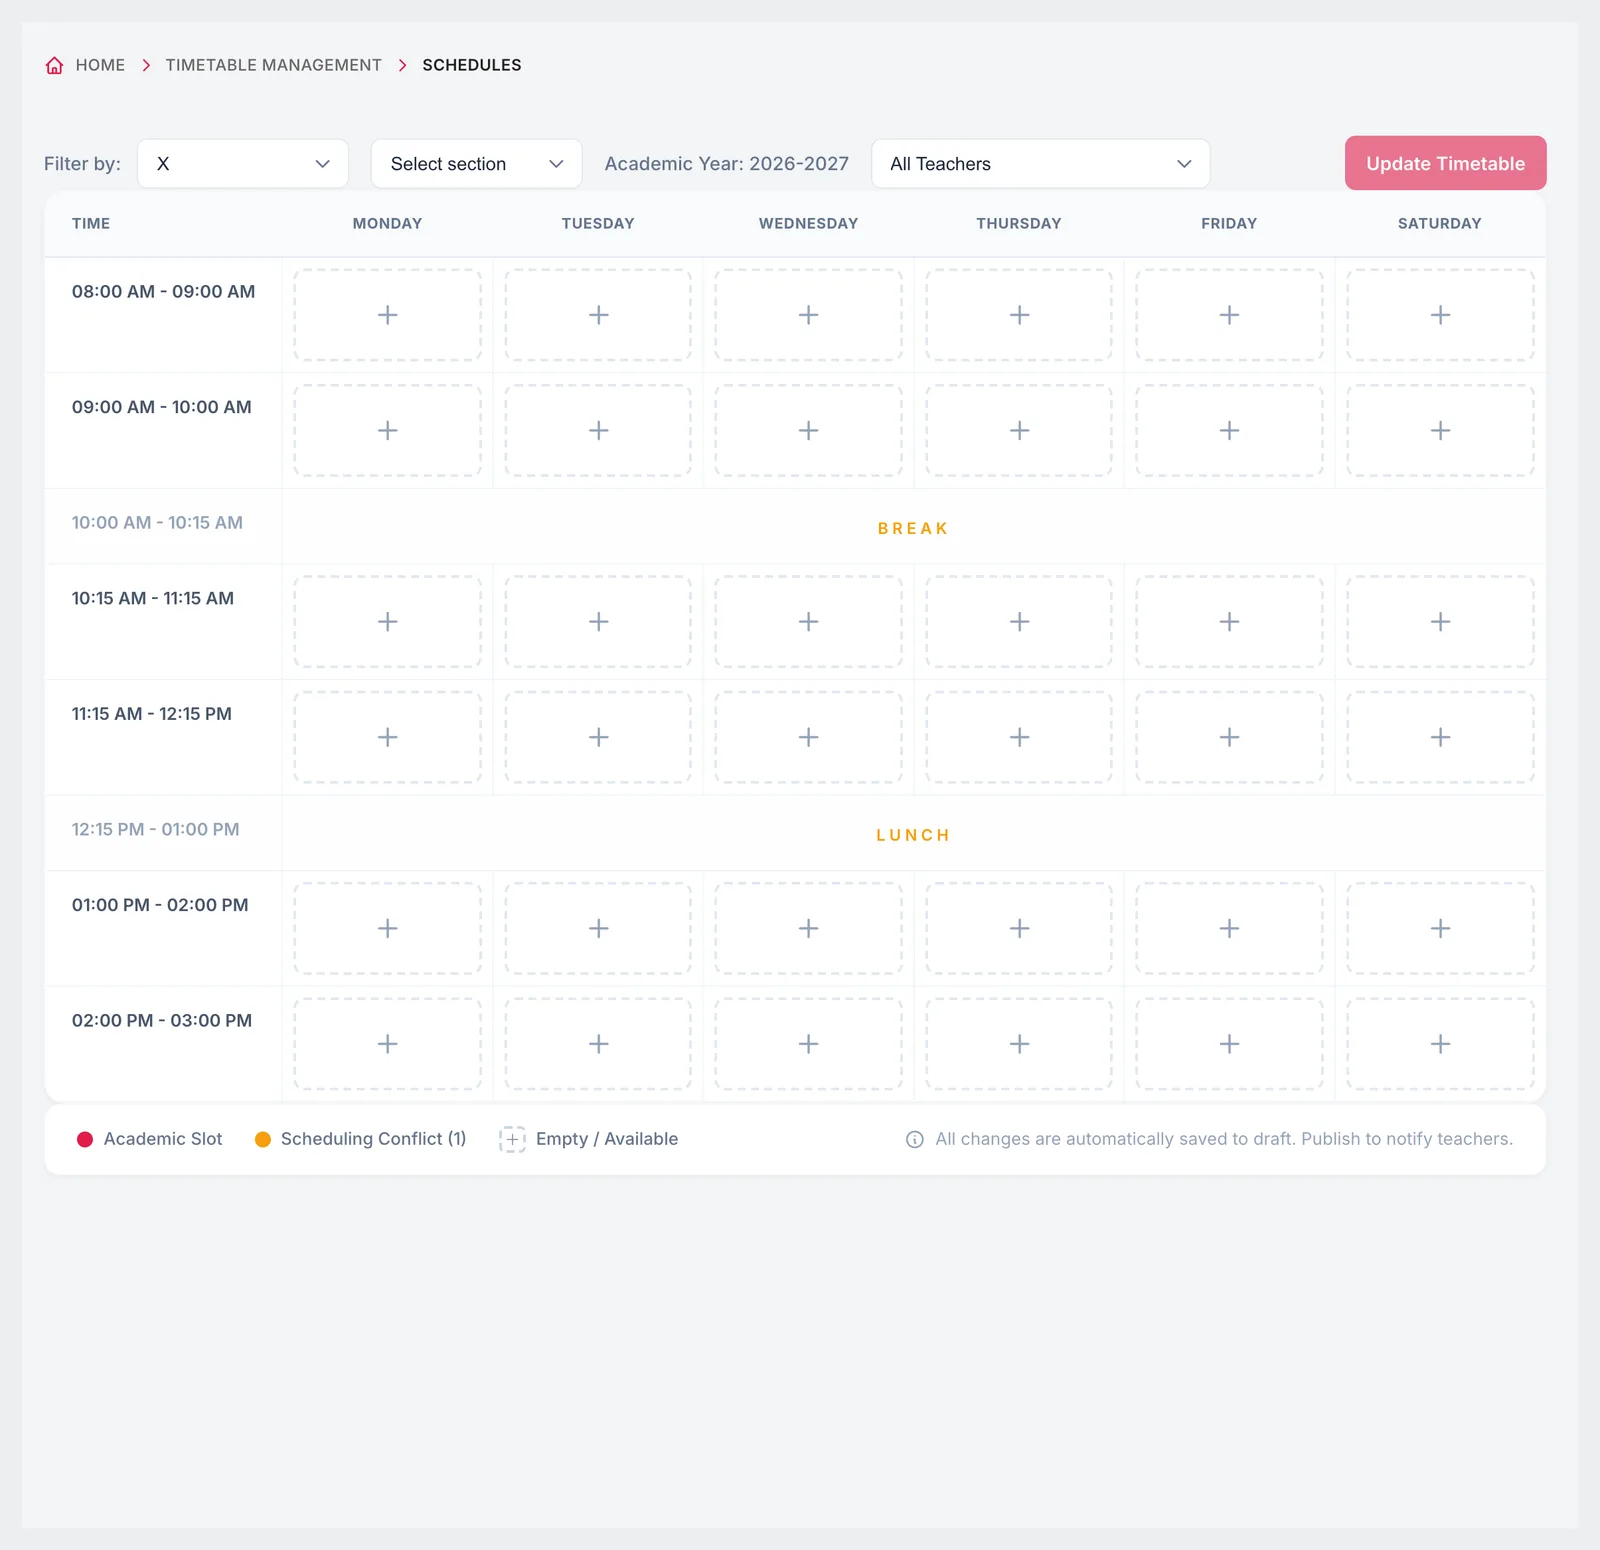Viewport: 1600px width, 1550px height.
Task: Open the class filter dropdown showing X
Action: tap(243, 164)
